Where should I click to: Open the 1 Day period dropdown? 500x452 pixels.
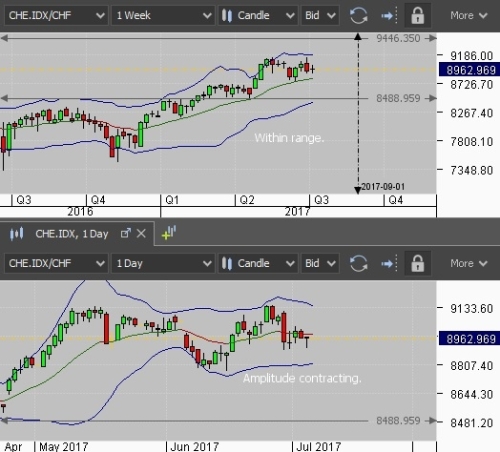[163, 264]
